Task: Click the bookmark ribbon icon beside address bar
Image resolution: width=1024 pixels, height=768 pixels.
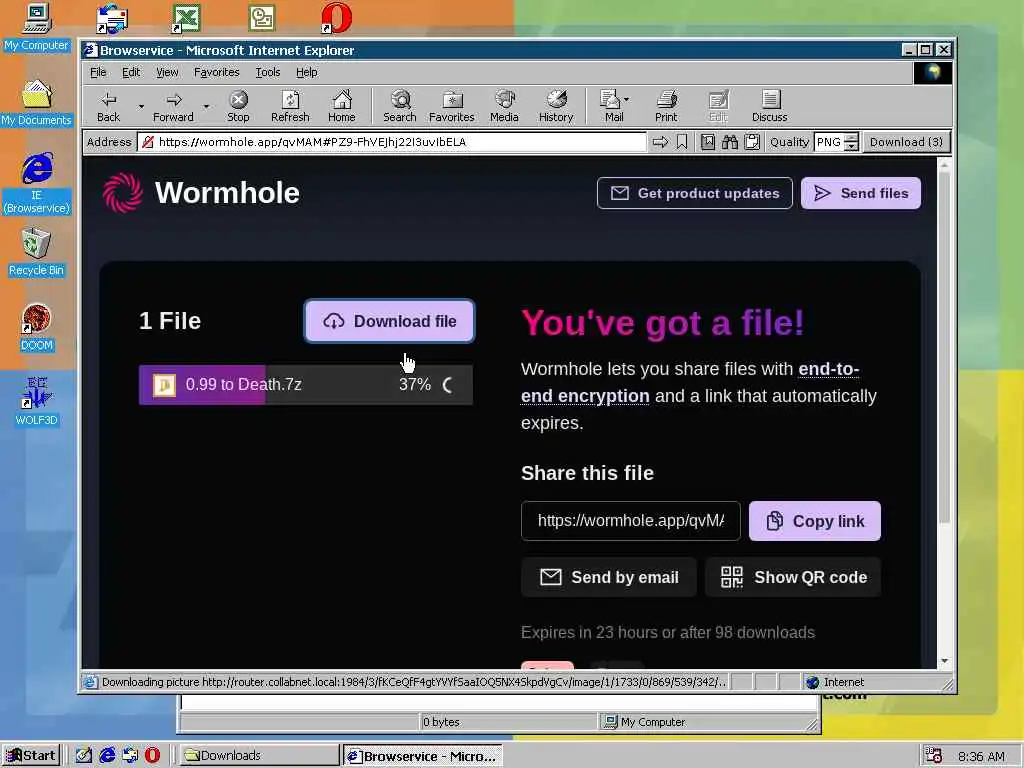Action: click(682, 142)
